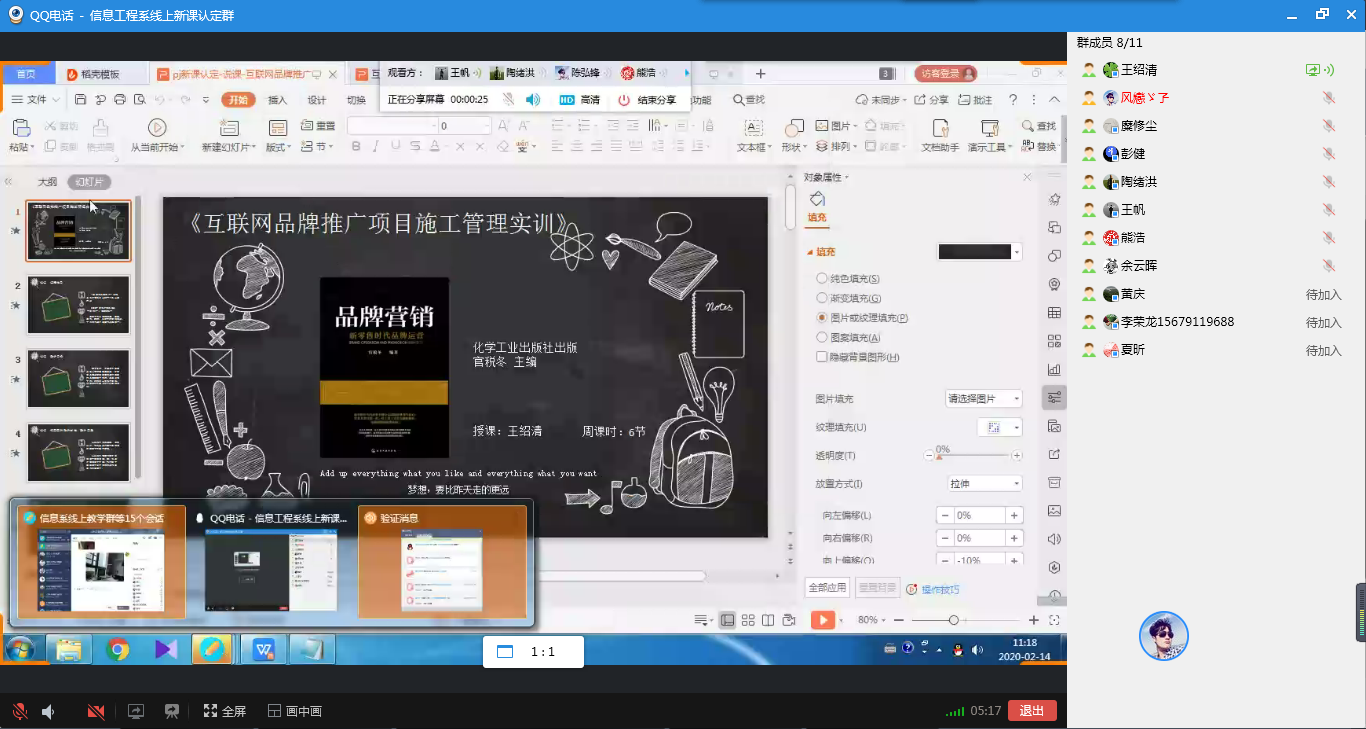Screen dimensions: 1366x729
Task: Check the hide background graphics box
Action: (x=822, y=357)
